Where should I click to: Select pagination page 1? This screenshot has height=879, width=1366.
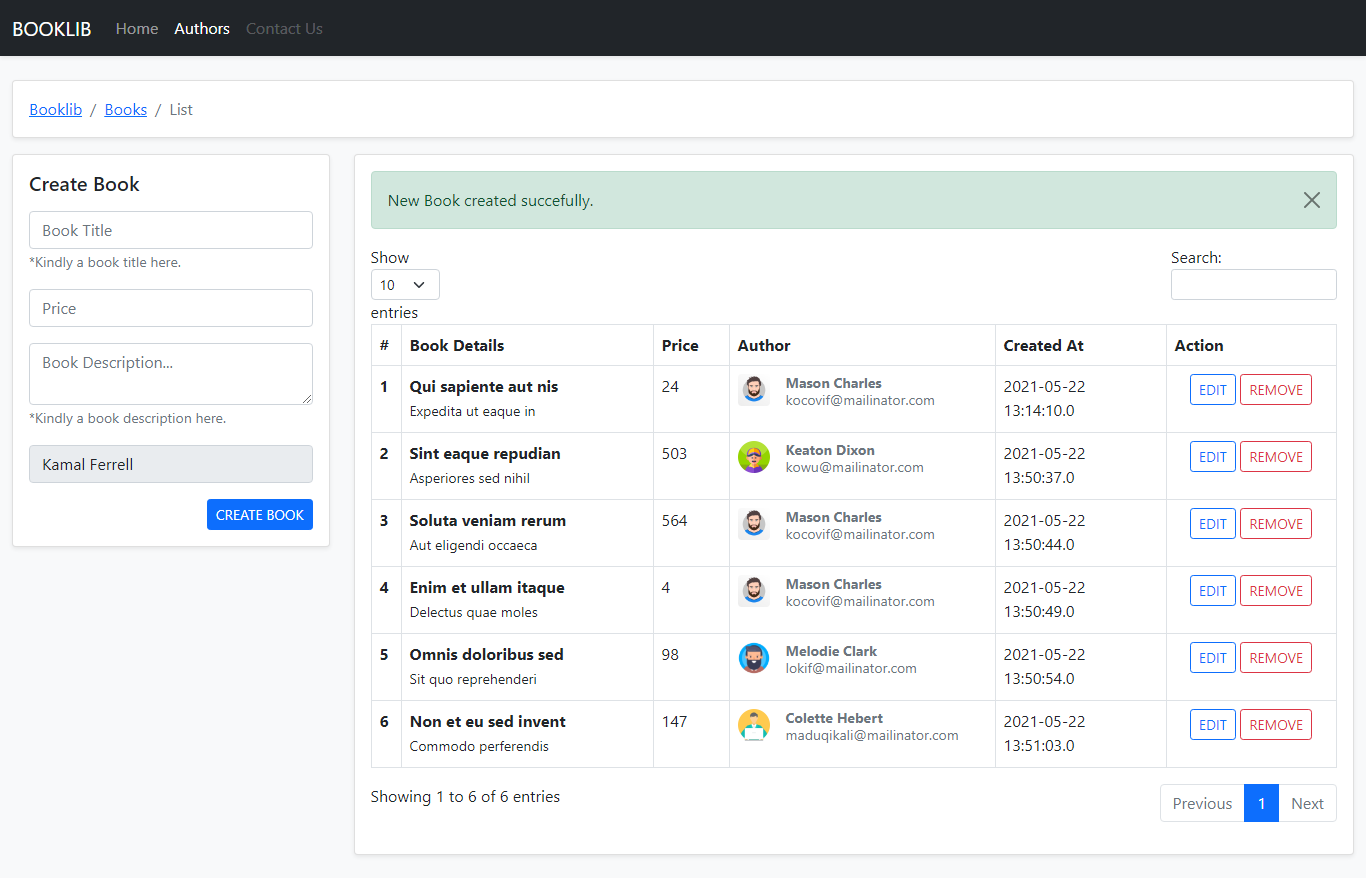[x=1262, y=803]
